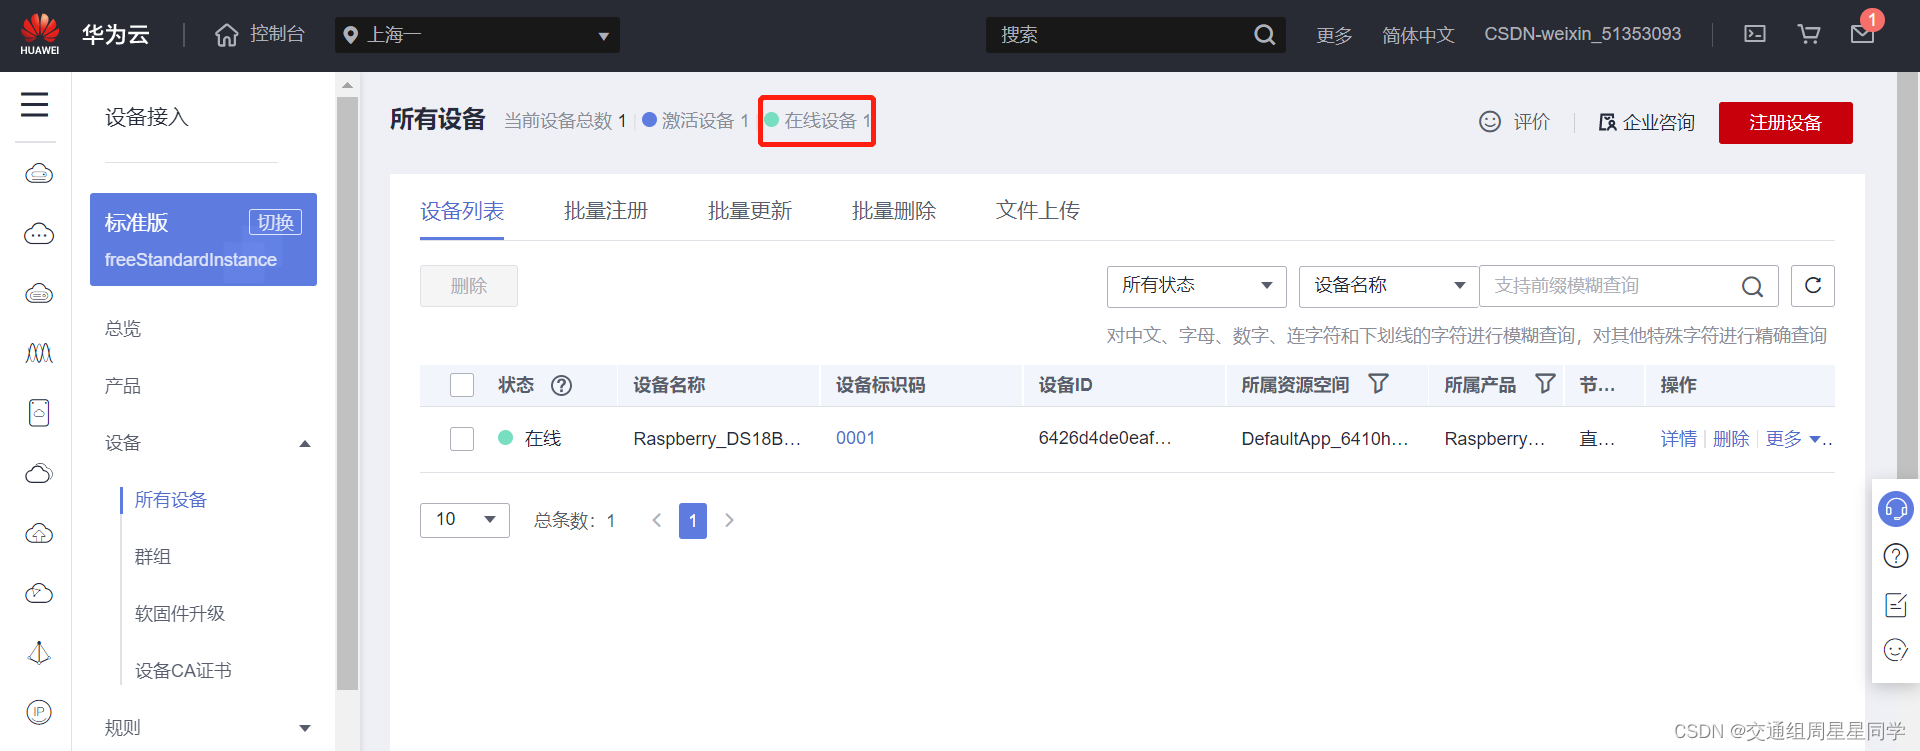
Task: Click the 控制台 console link
Action: (x=277, y=34)
